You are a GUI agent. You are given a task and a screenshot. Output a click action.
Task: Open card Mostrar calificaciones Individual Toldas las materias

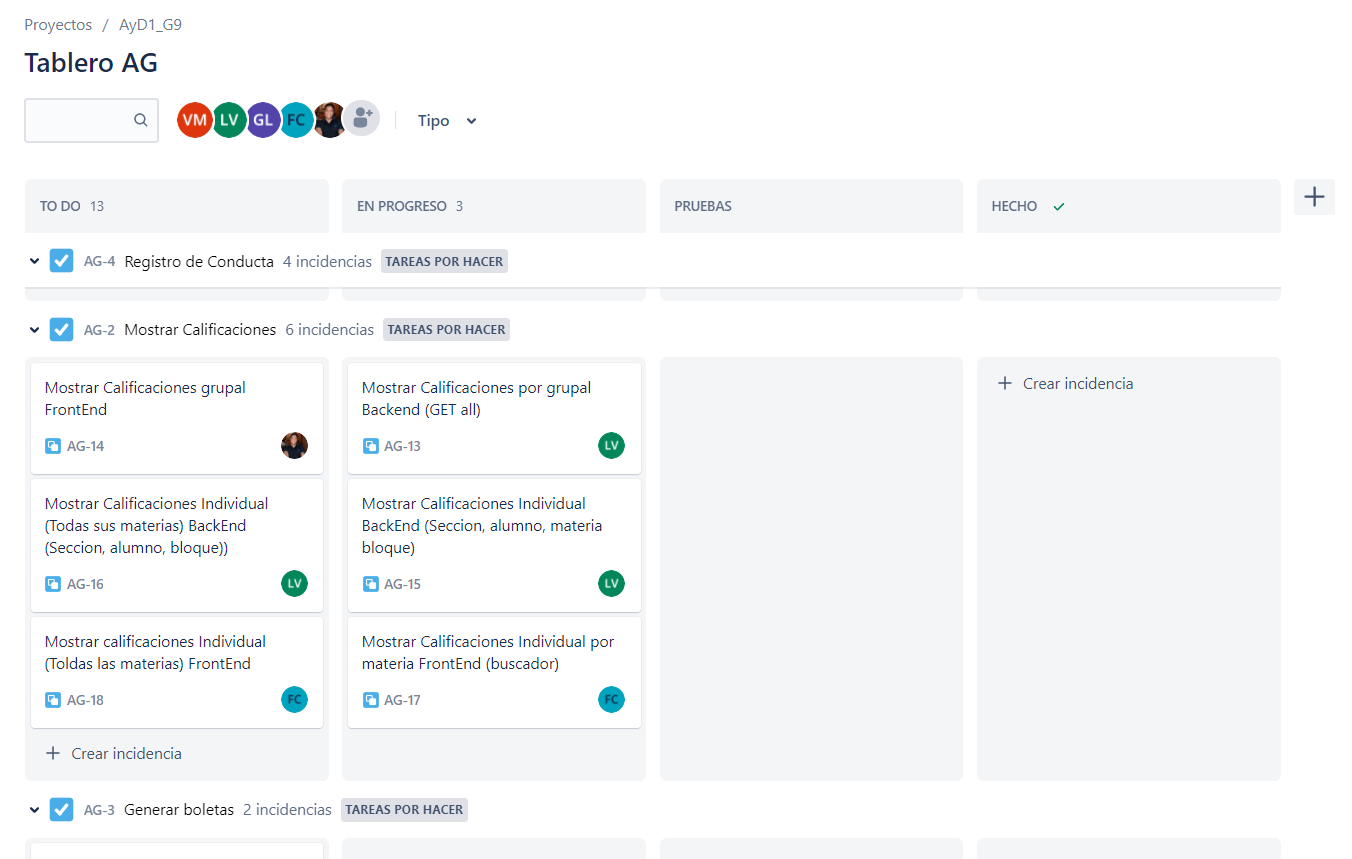[177, 672]
